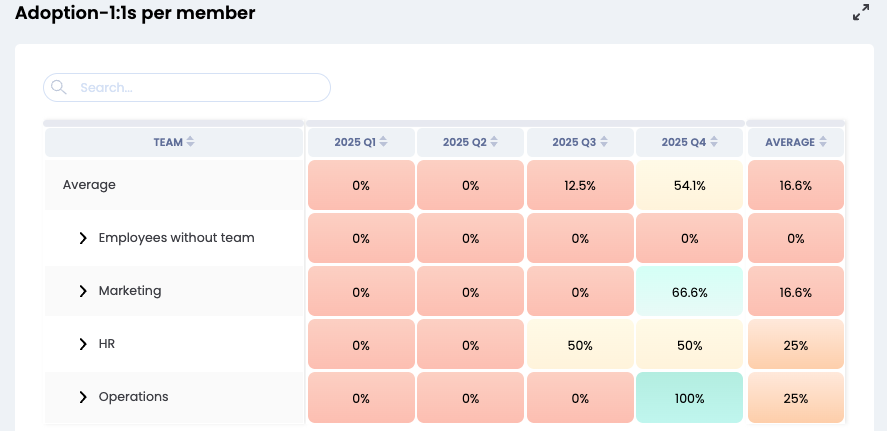This screenshot has width=887, height=431.
Task: Click the Operations 2025 Q4 100% cell
Action: point(689,398)
